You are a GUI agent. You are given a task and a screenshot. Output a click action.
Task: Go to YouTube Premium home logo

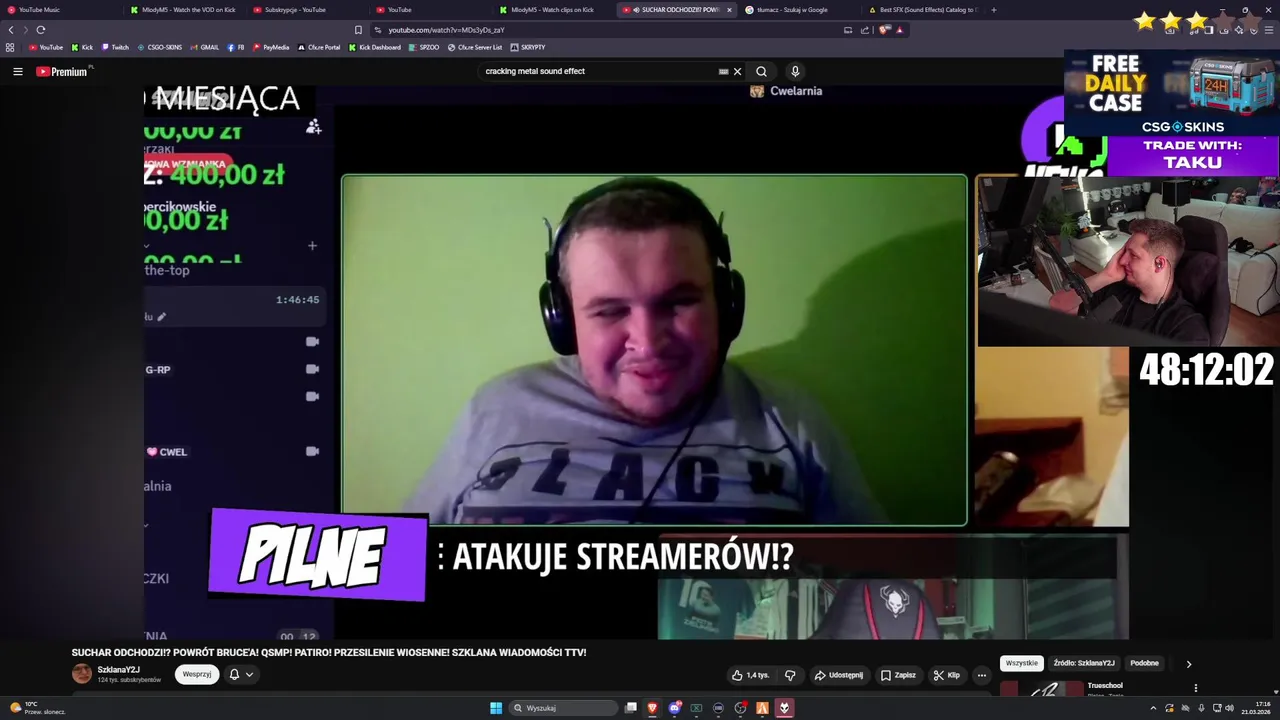point(62,71)
